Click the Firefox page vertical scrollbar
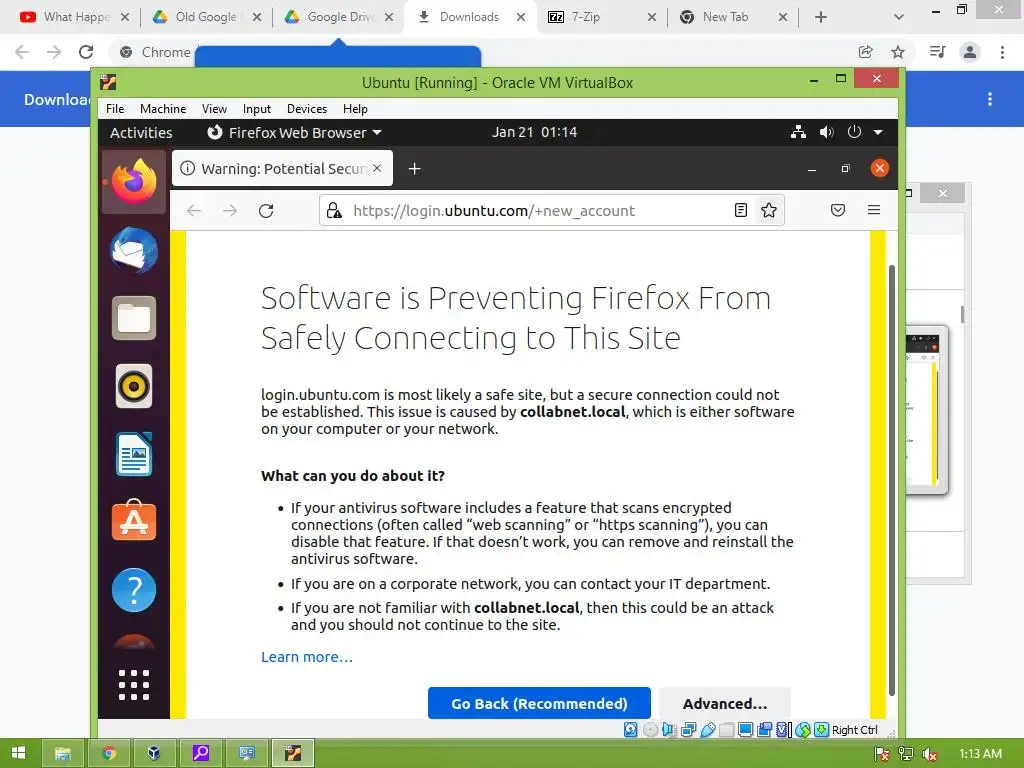The height and width of the screenshot is (768, 1024). [891, 480]
